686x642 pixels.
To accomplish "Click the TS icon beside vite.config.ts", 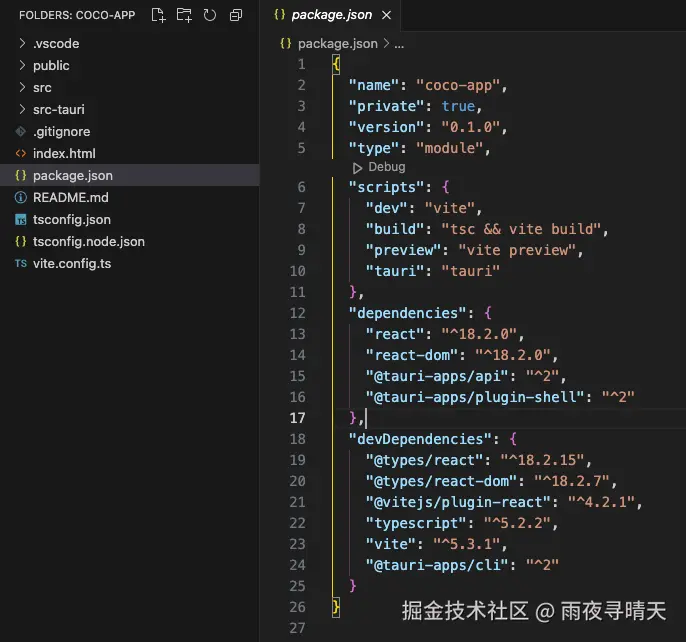I will tap(21, 263).
